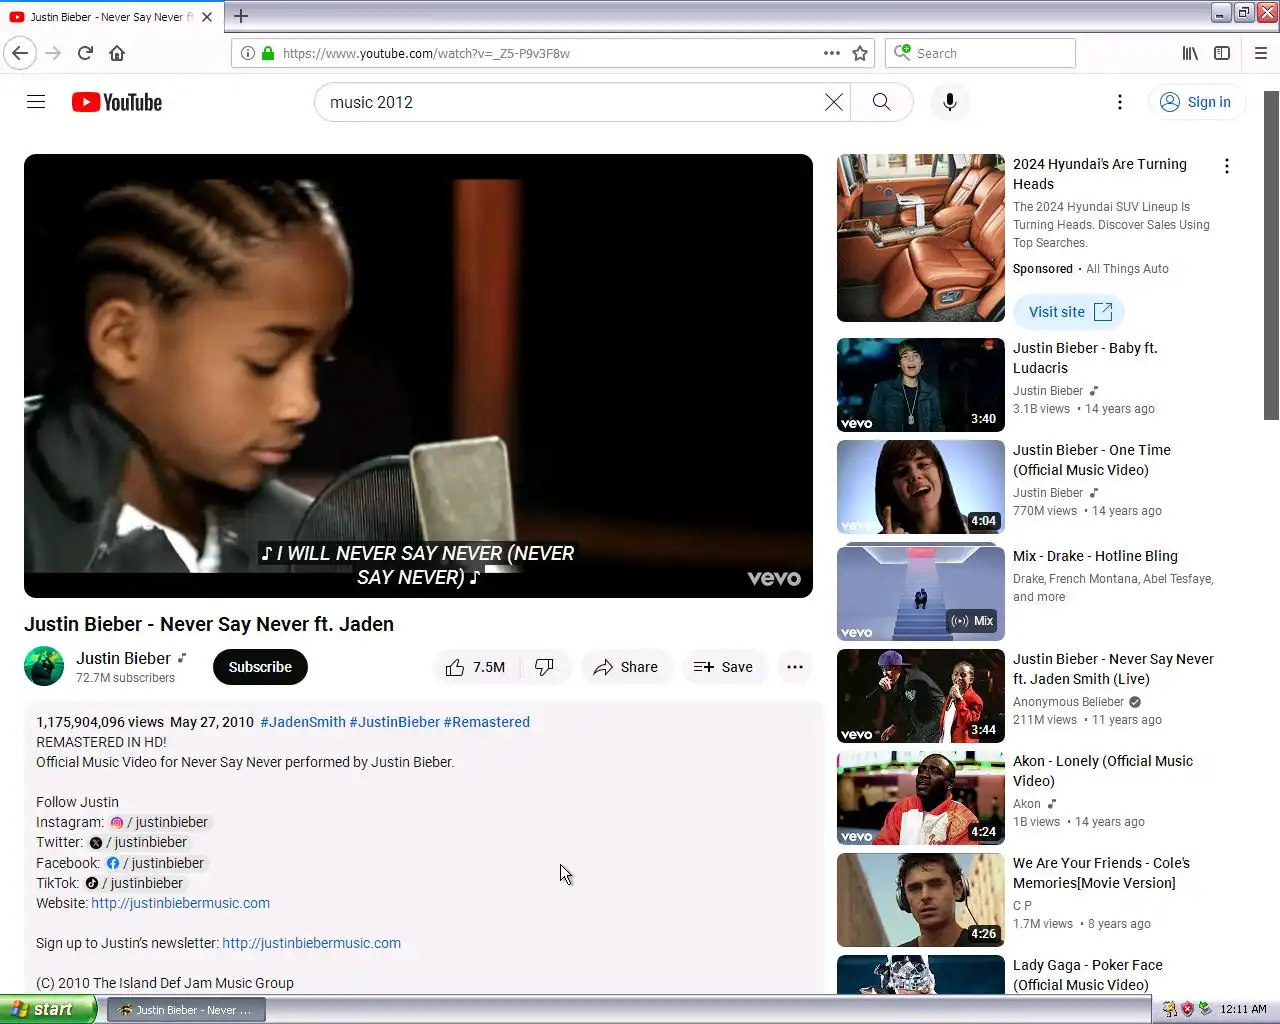Click the #JadenSmith hashtag

point(303,722)
